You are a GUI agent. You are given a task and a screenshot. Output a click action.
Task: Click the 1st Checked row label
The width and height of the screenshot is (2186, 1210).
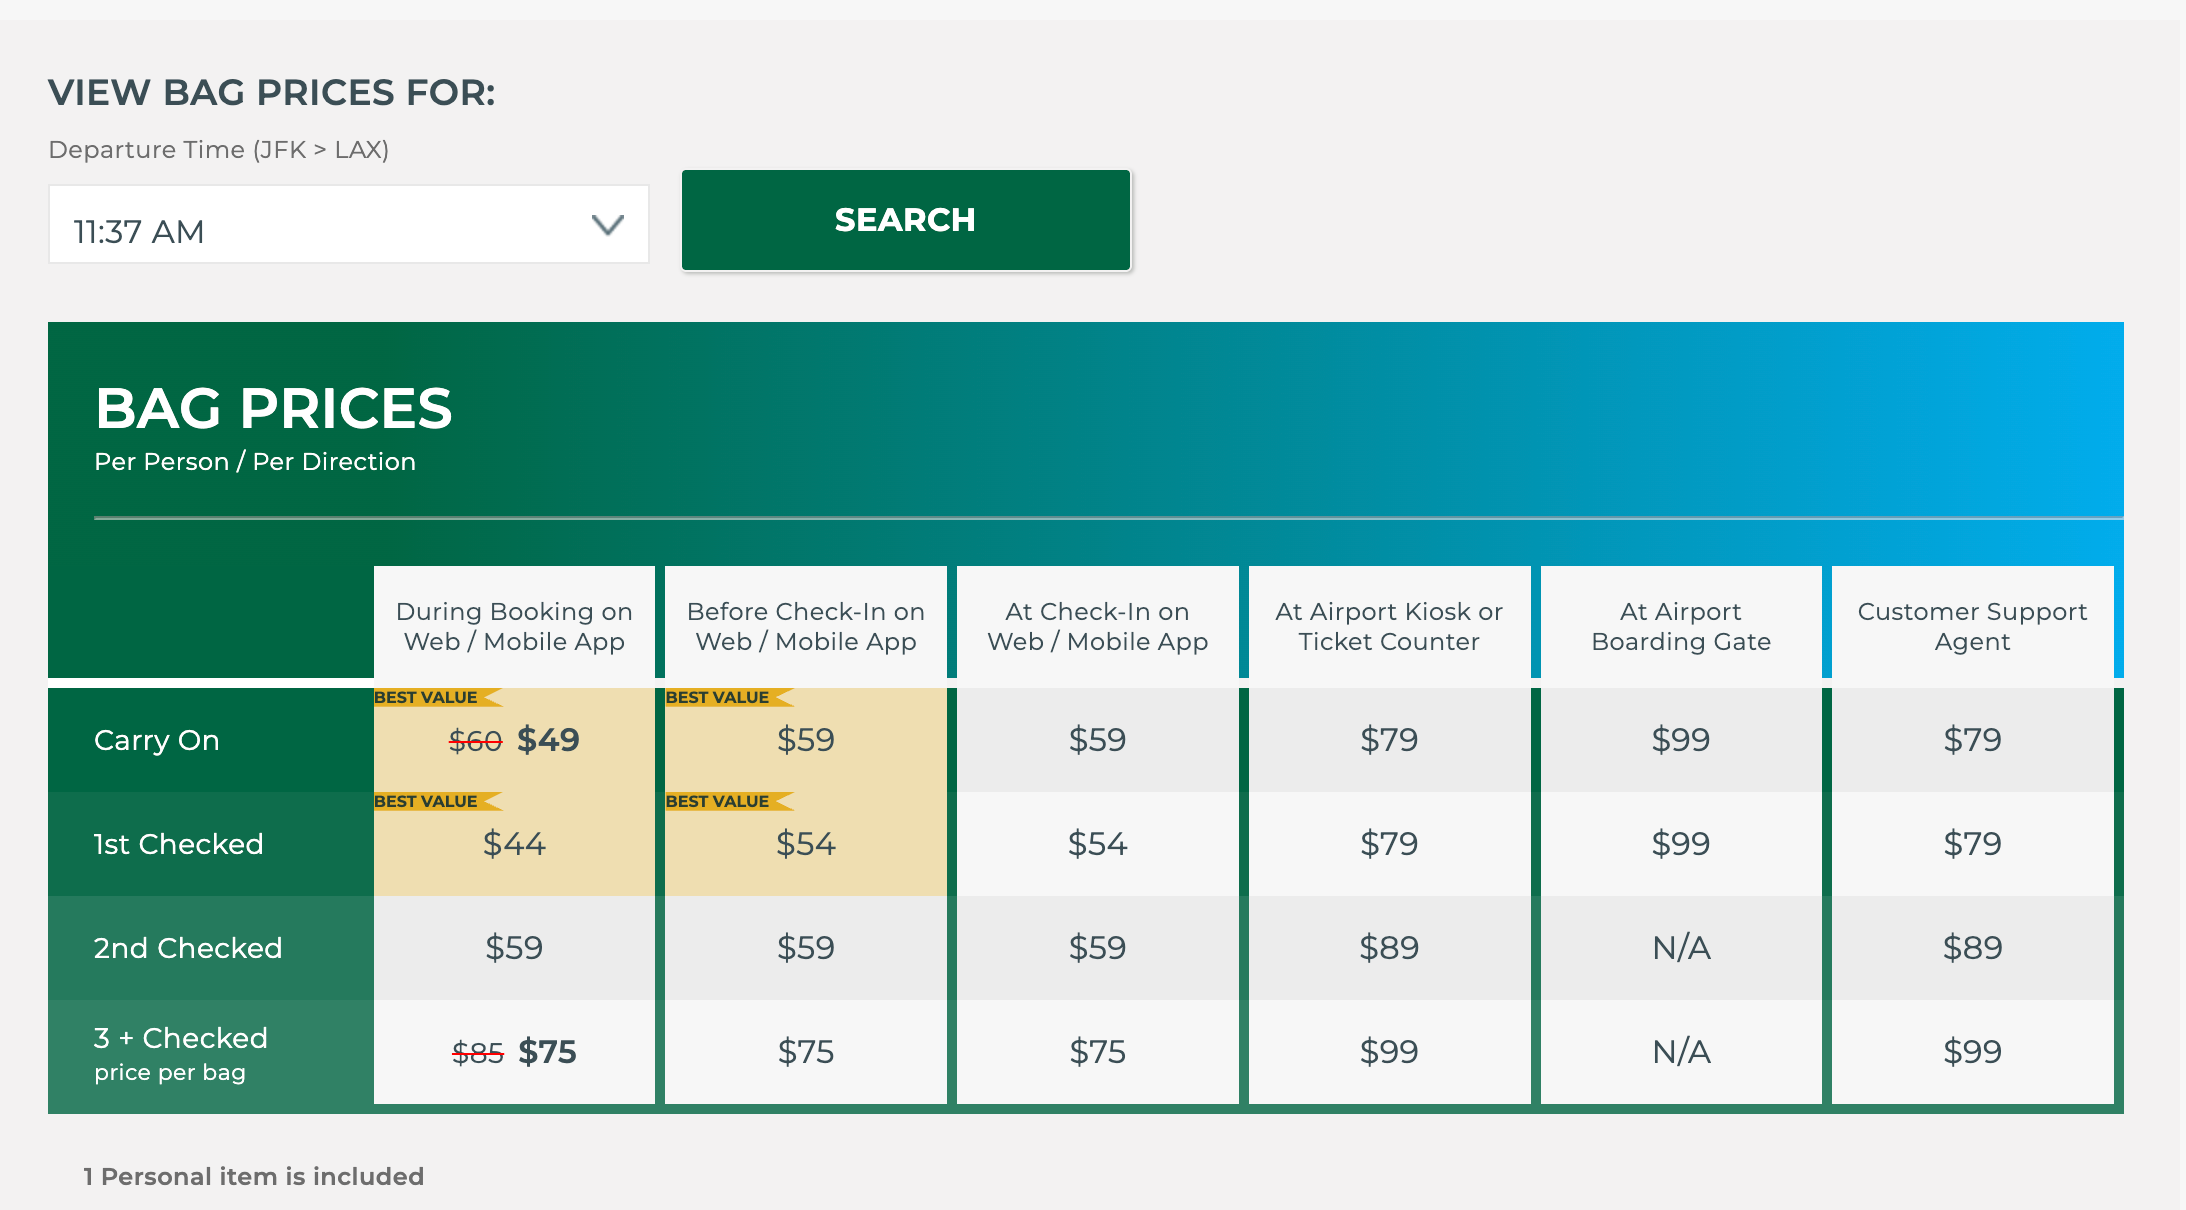(179, 844)
